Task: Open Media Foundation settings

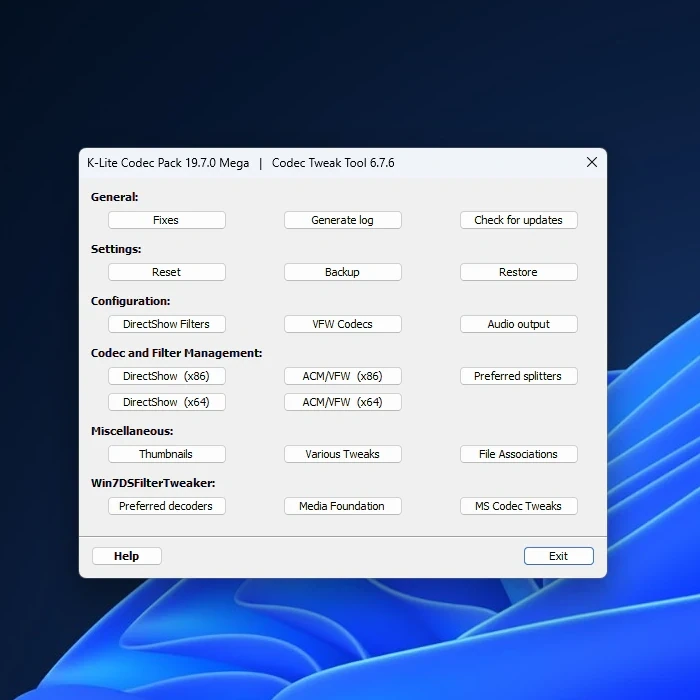Action: coord(342,506)
